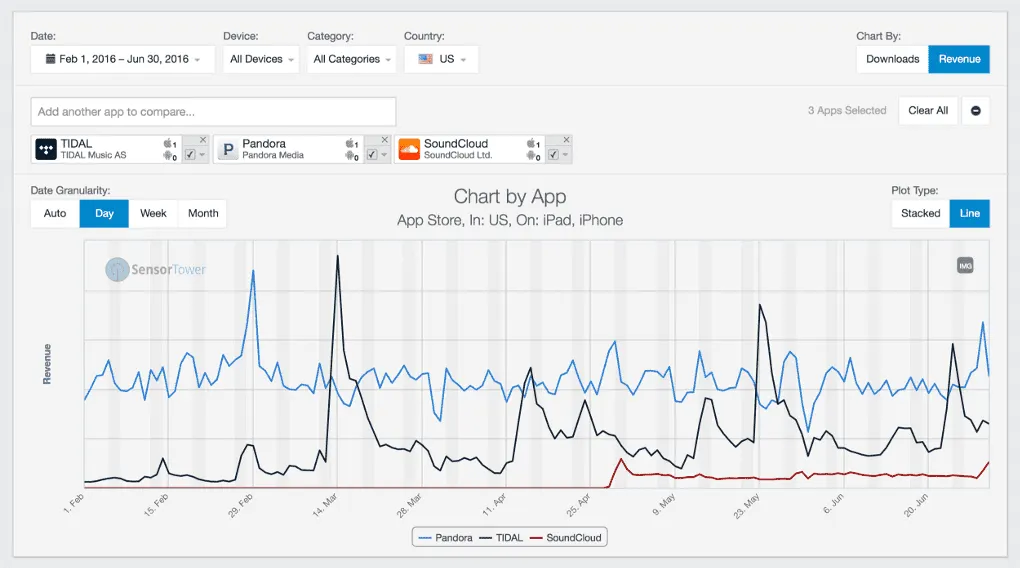Click the Android platform icon on the TIDAL chip
Image resolution: width=1020 pixels, height=568 pixels.
(168, 156)
